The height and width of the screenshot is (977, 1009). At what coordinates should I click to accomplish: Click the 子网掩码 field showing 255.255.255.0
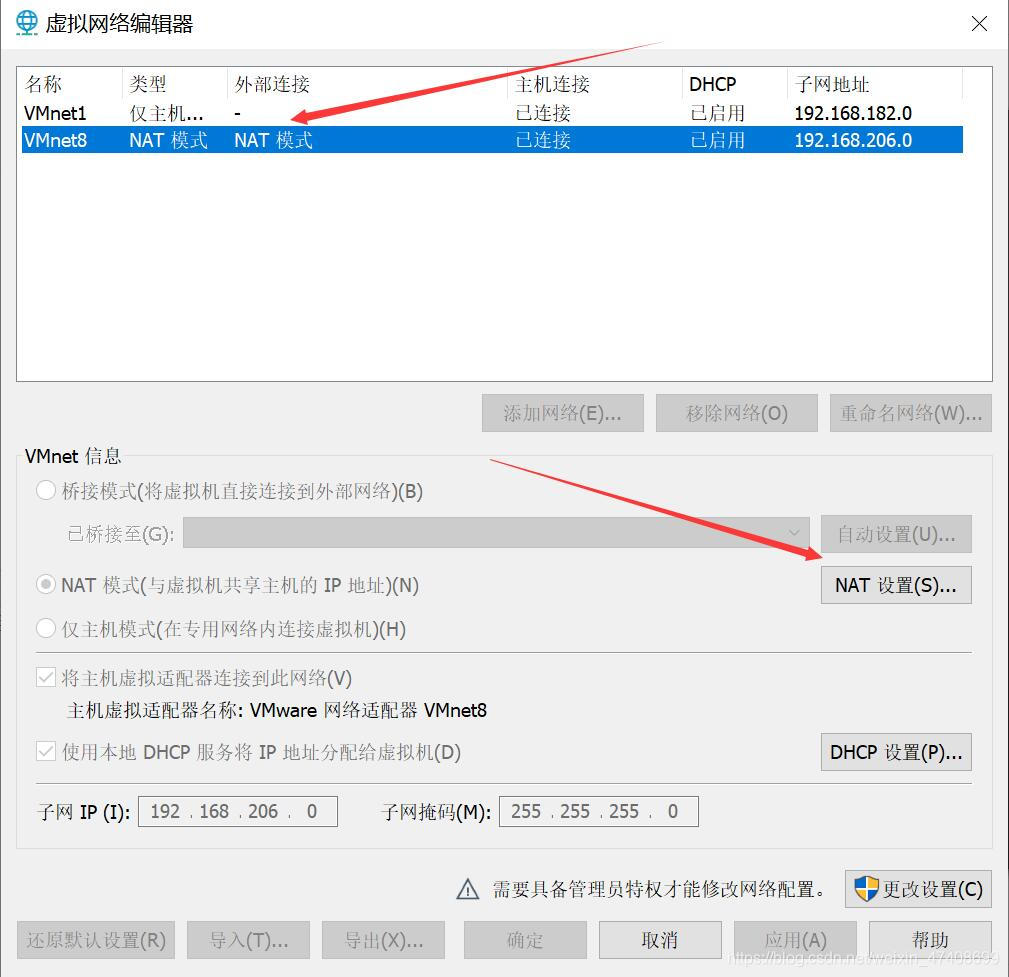point(598,812)
